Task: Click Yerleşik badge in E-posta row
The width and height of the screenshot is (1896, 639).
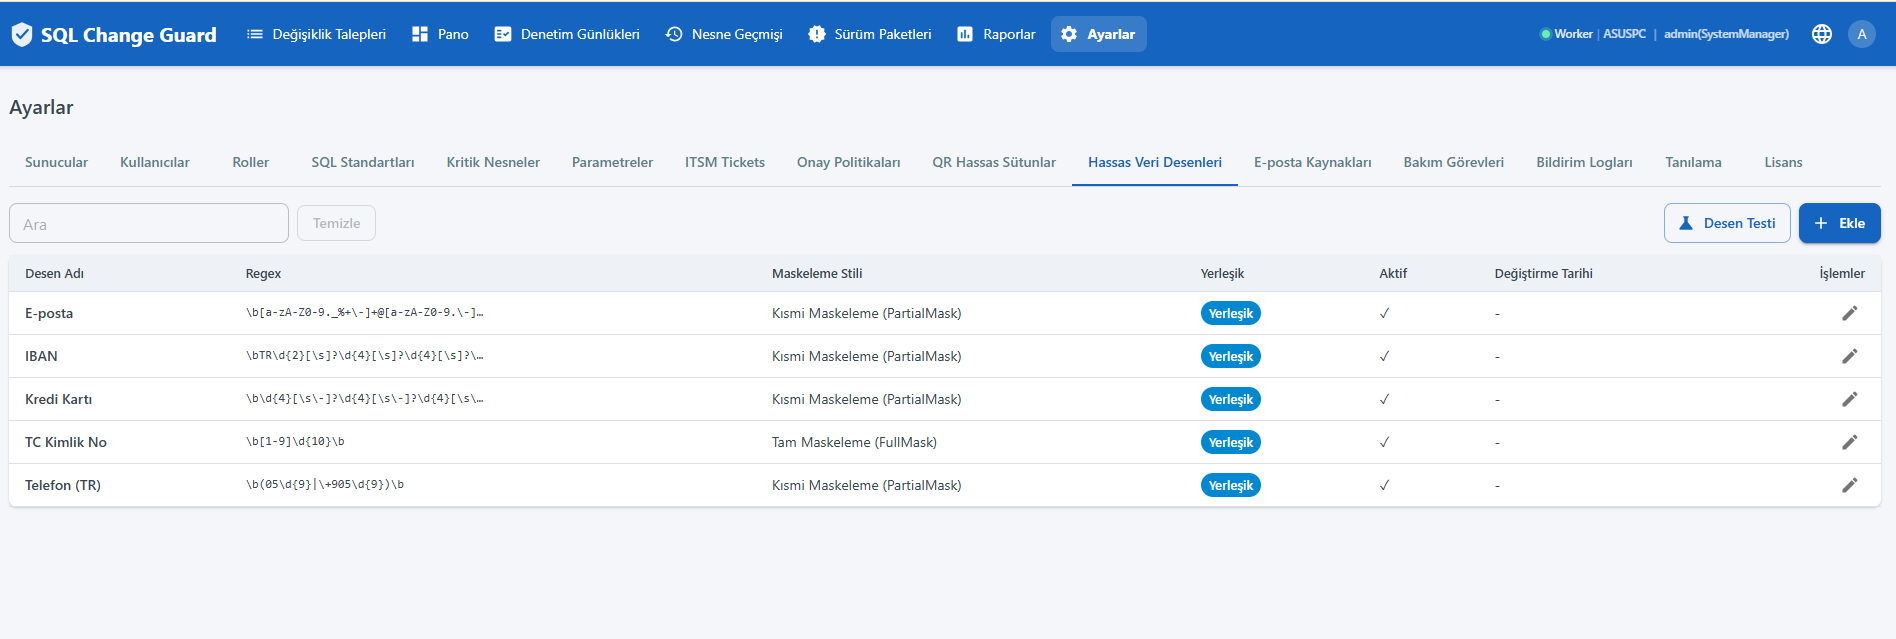Action: click(x=1230, y=313)
